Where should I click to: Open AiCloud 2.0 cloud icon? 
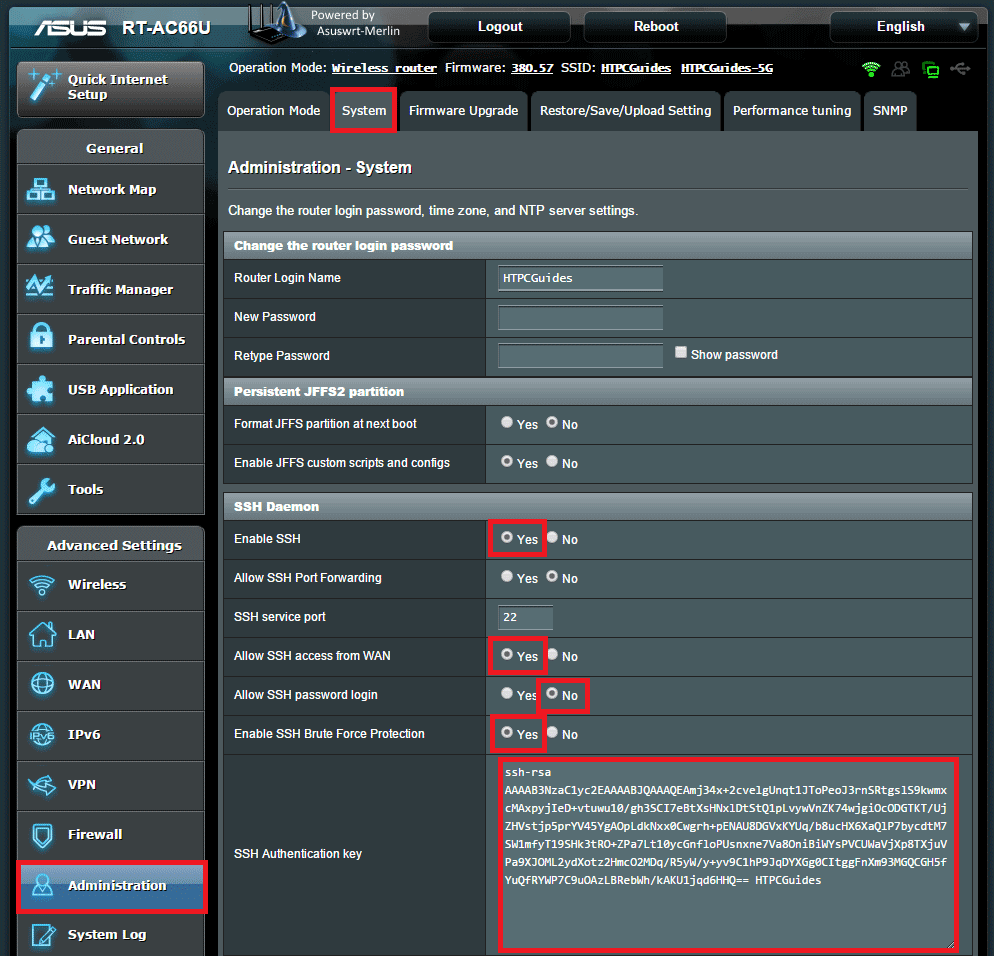point(42,439)
